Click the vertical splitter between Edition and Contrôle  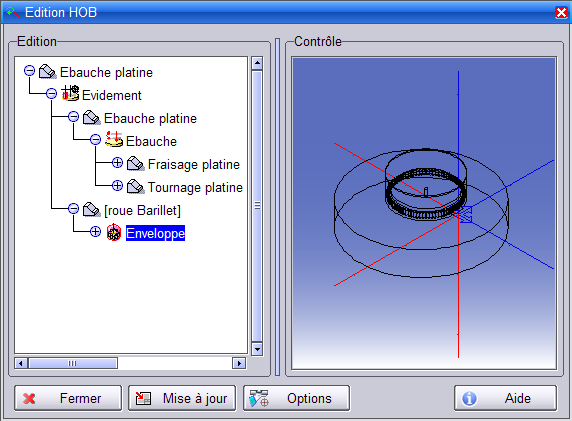click(x=278, y=207)
